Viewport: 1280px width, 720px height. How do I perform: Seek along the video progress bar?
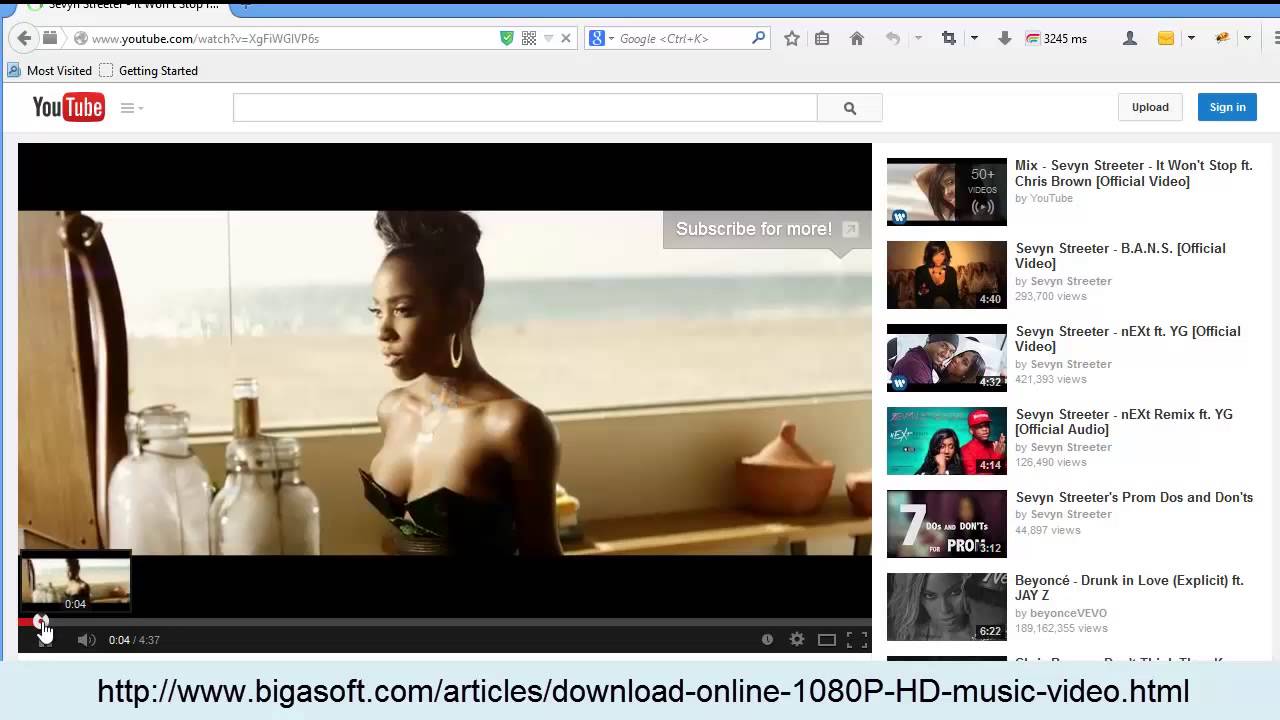[x=445, y=622]
